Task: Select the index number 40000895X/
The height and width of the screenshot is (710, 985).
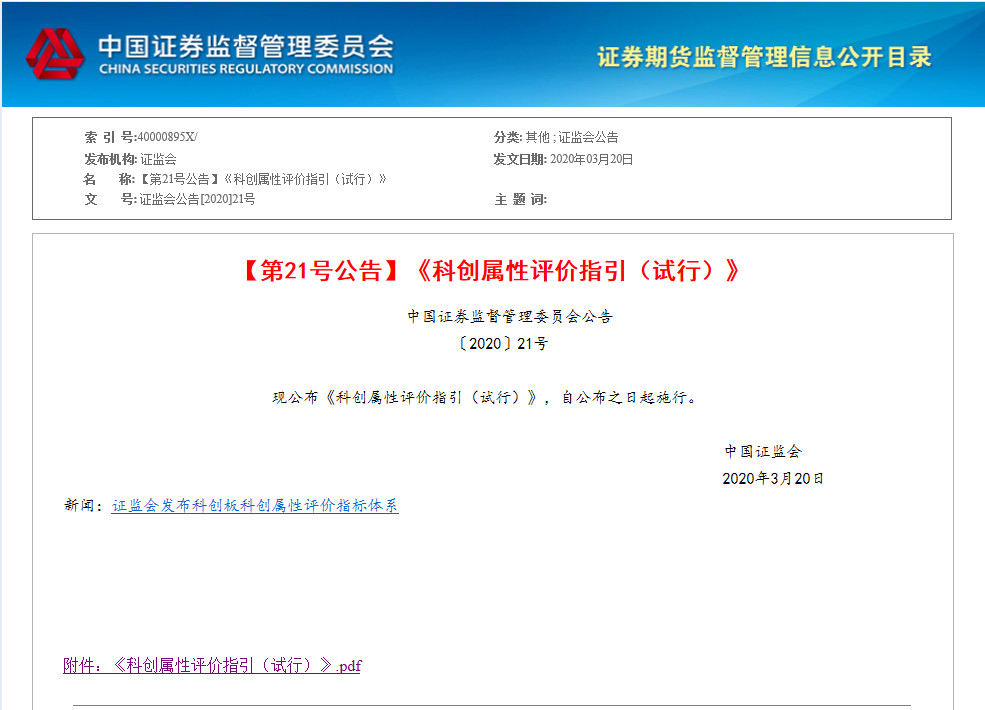Action: pyautogui.click(x=167, y=137)
